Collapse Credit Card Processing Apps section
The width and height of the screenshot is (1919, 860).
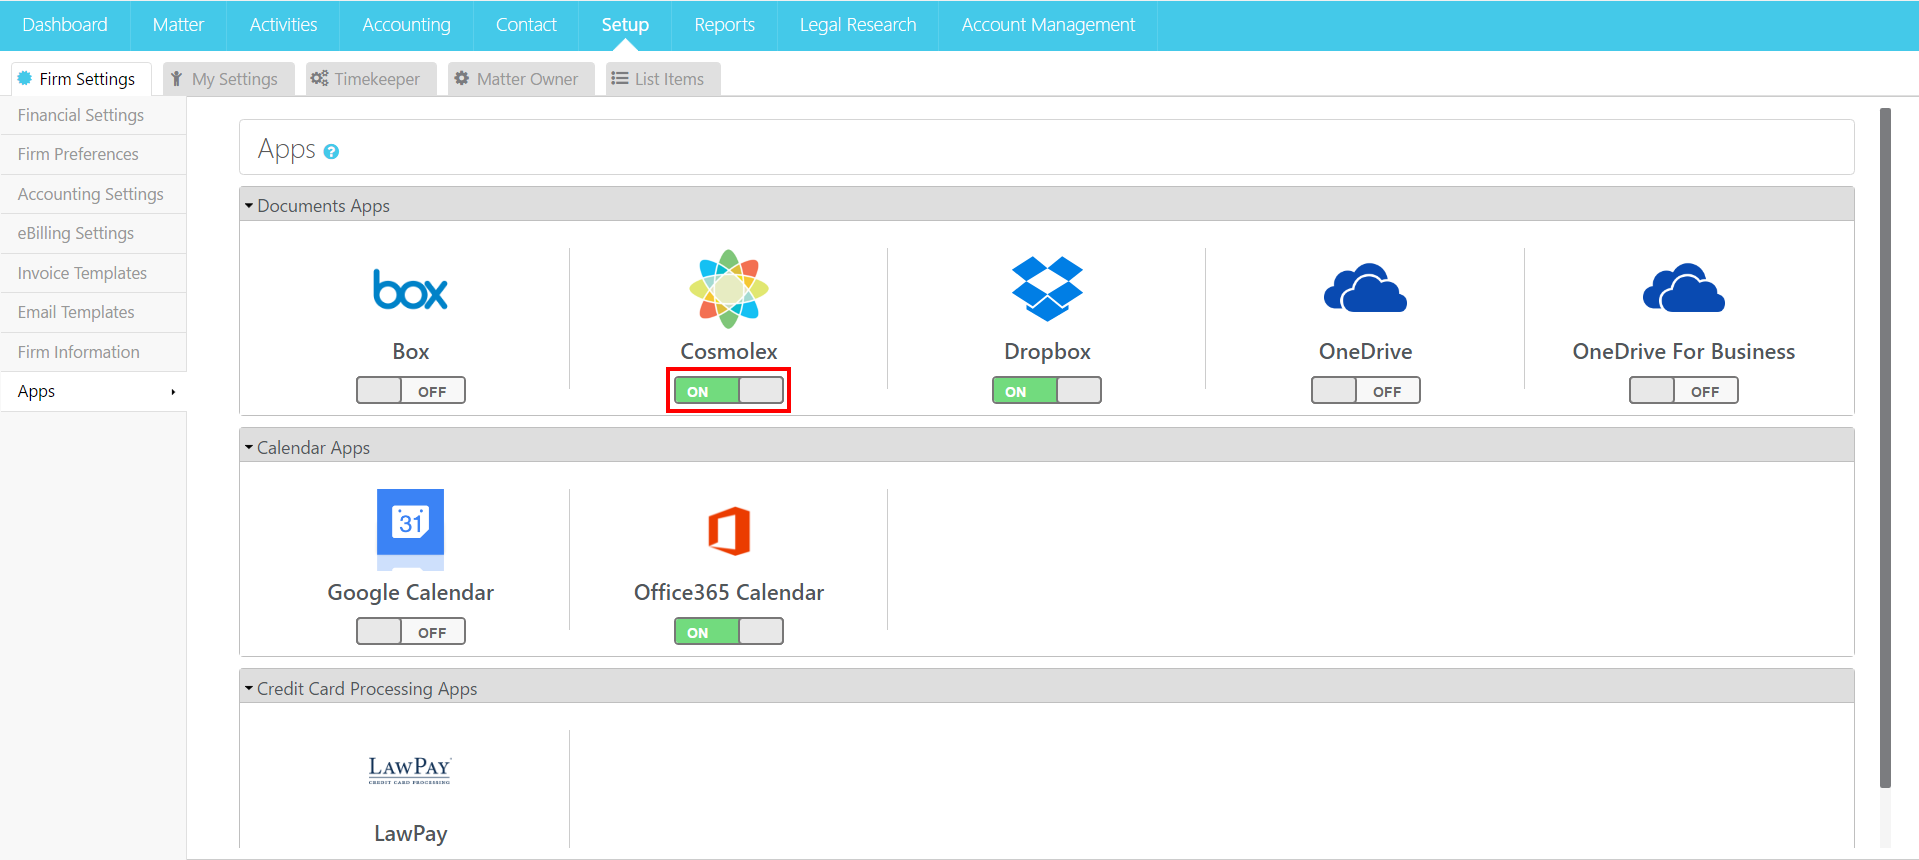(x=249, y=688)
